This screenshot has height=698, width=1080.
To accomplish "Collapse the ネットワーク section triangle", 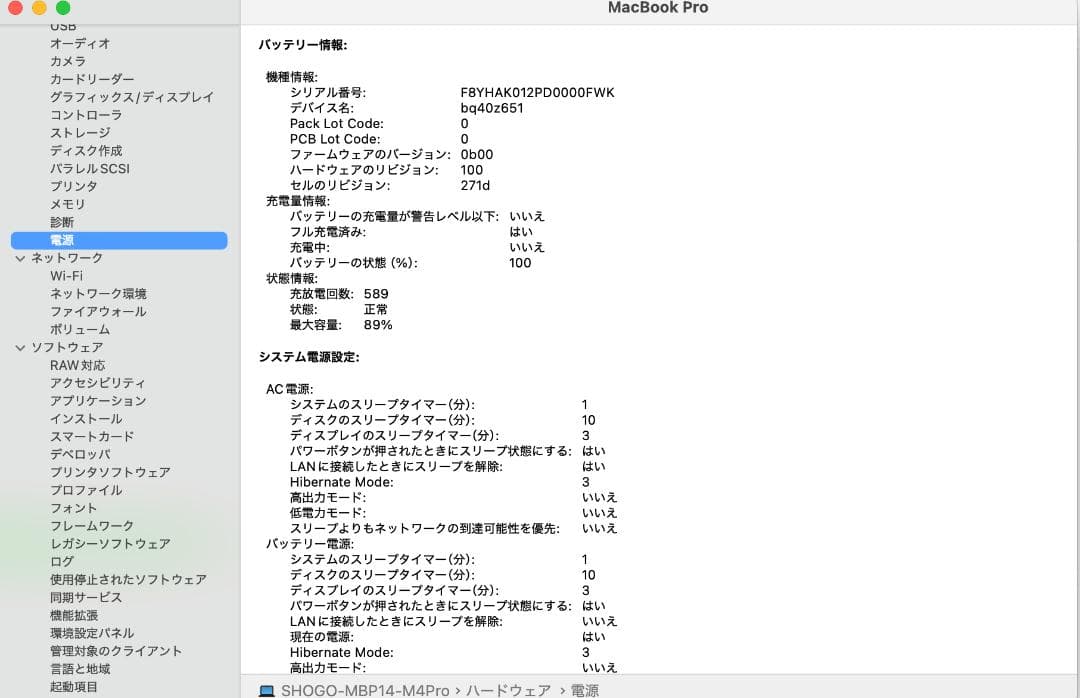I will 20,257.
